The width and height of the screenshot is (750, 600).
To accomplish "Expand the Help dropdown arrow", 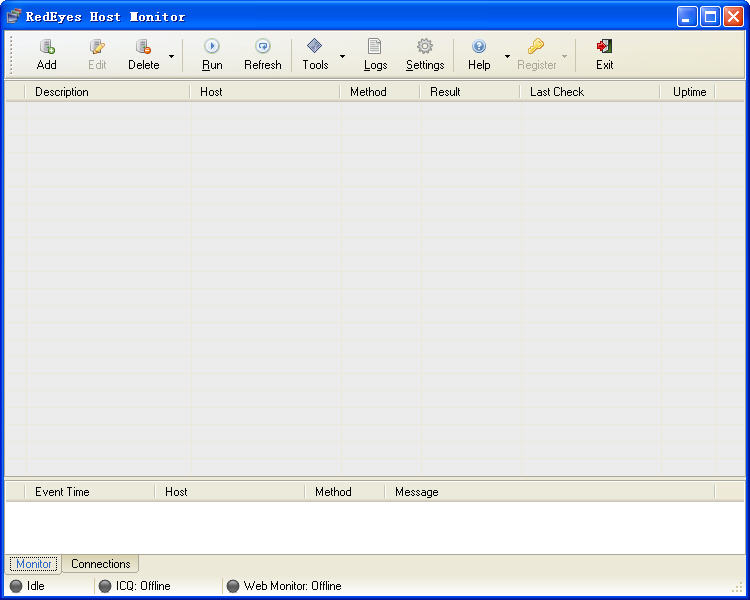I will click(507, 56).
